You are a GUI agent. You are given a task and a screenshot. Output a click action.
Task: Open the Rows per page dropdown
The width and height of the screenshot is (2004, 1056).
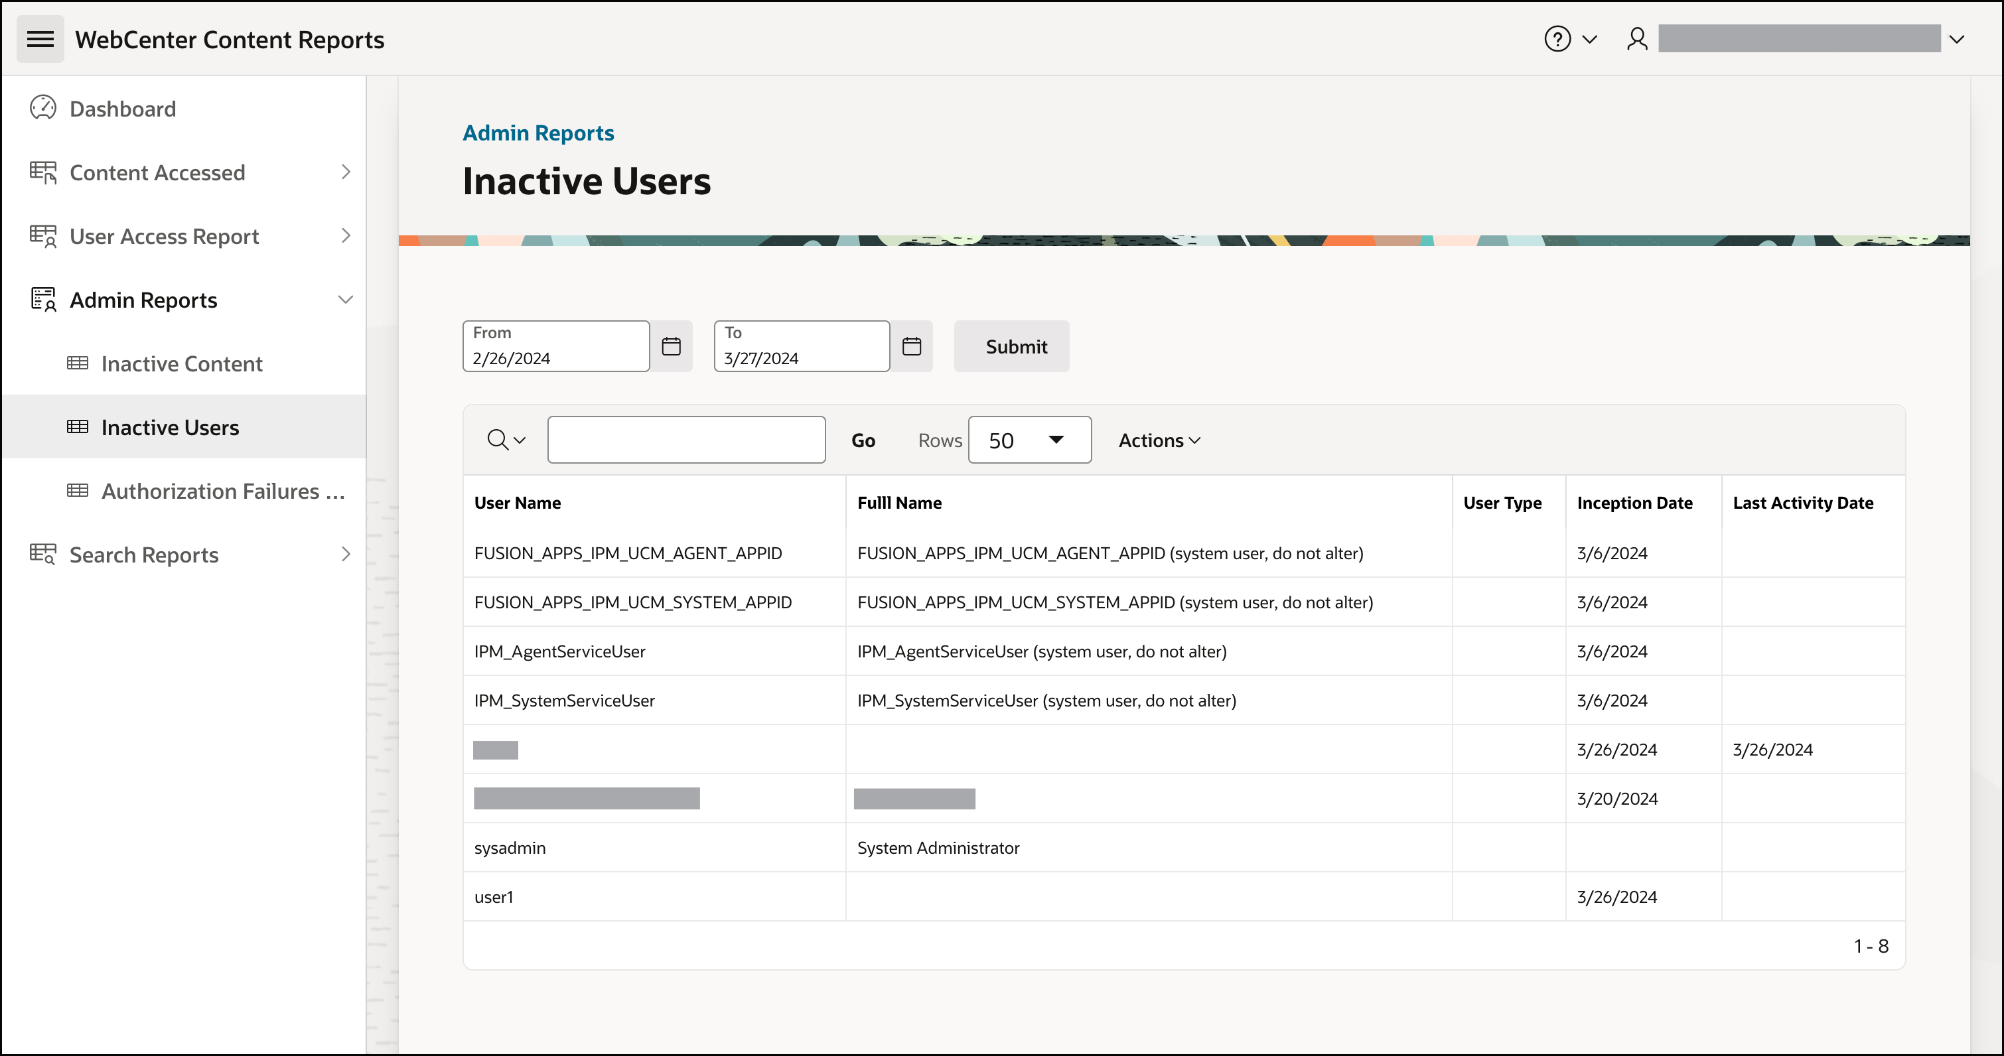point(1030,440)
